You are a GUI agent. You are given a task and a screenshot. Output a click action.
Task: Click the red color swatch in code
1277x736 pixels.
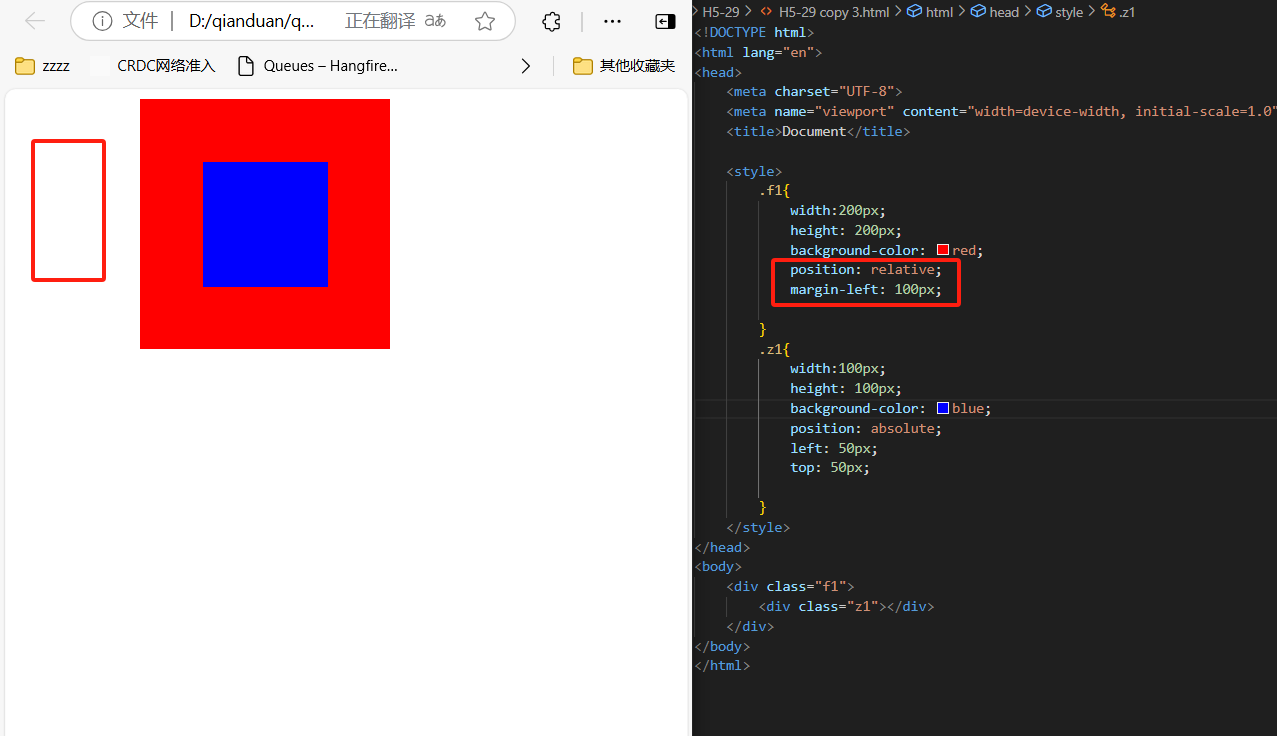(x=943, y=250)
